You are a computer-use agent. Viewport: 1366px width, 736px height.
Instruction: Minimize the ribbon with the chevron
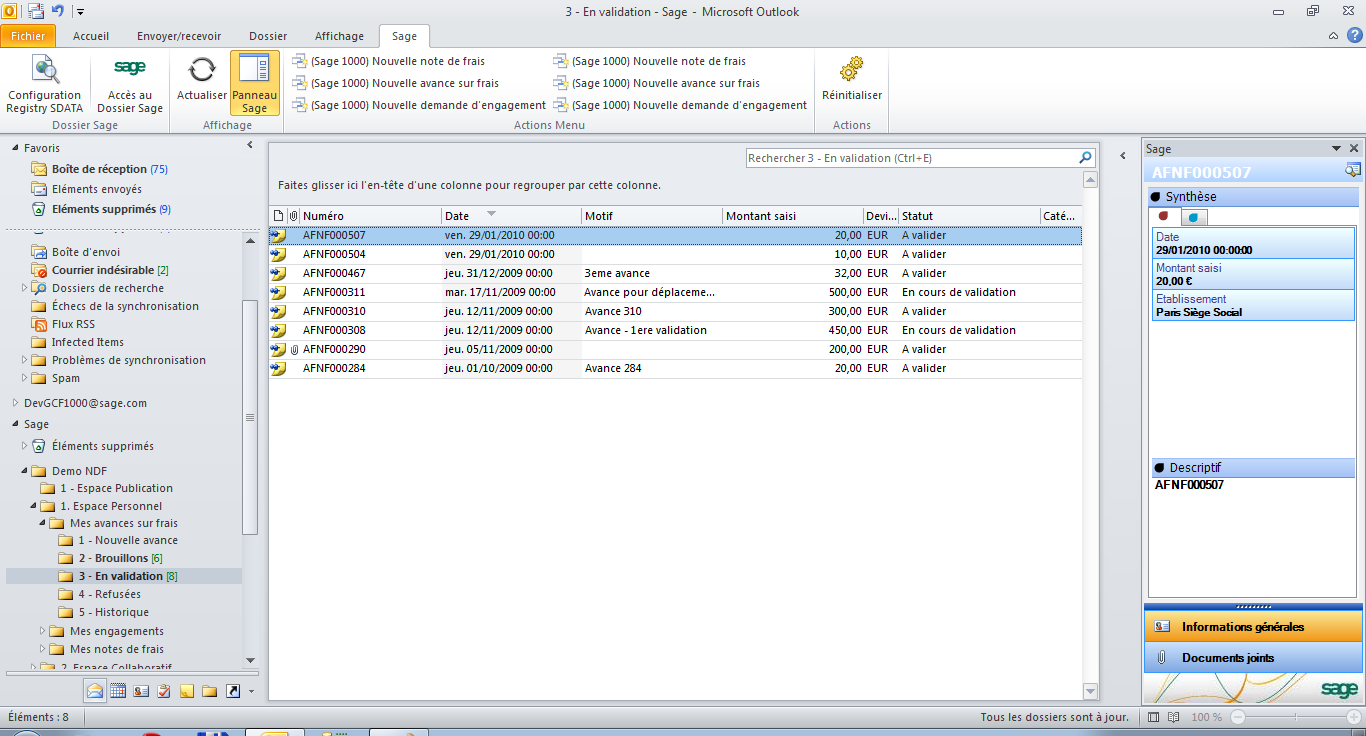point(1334,36)
